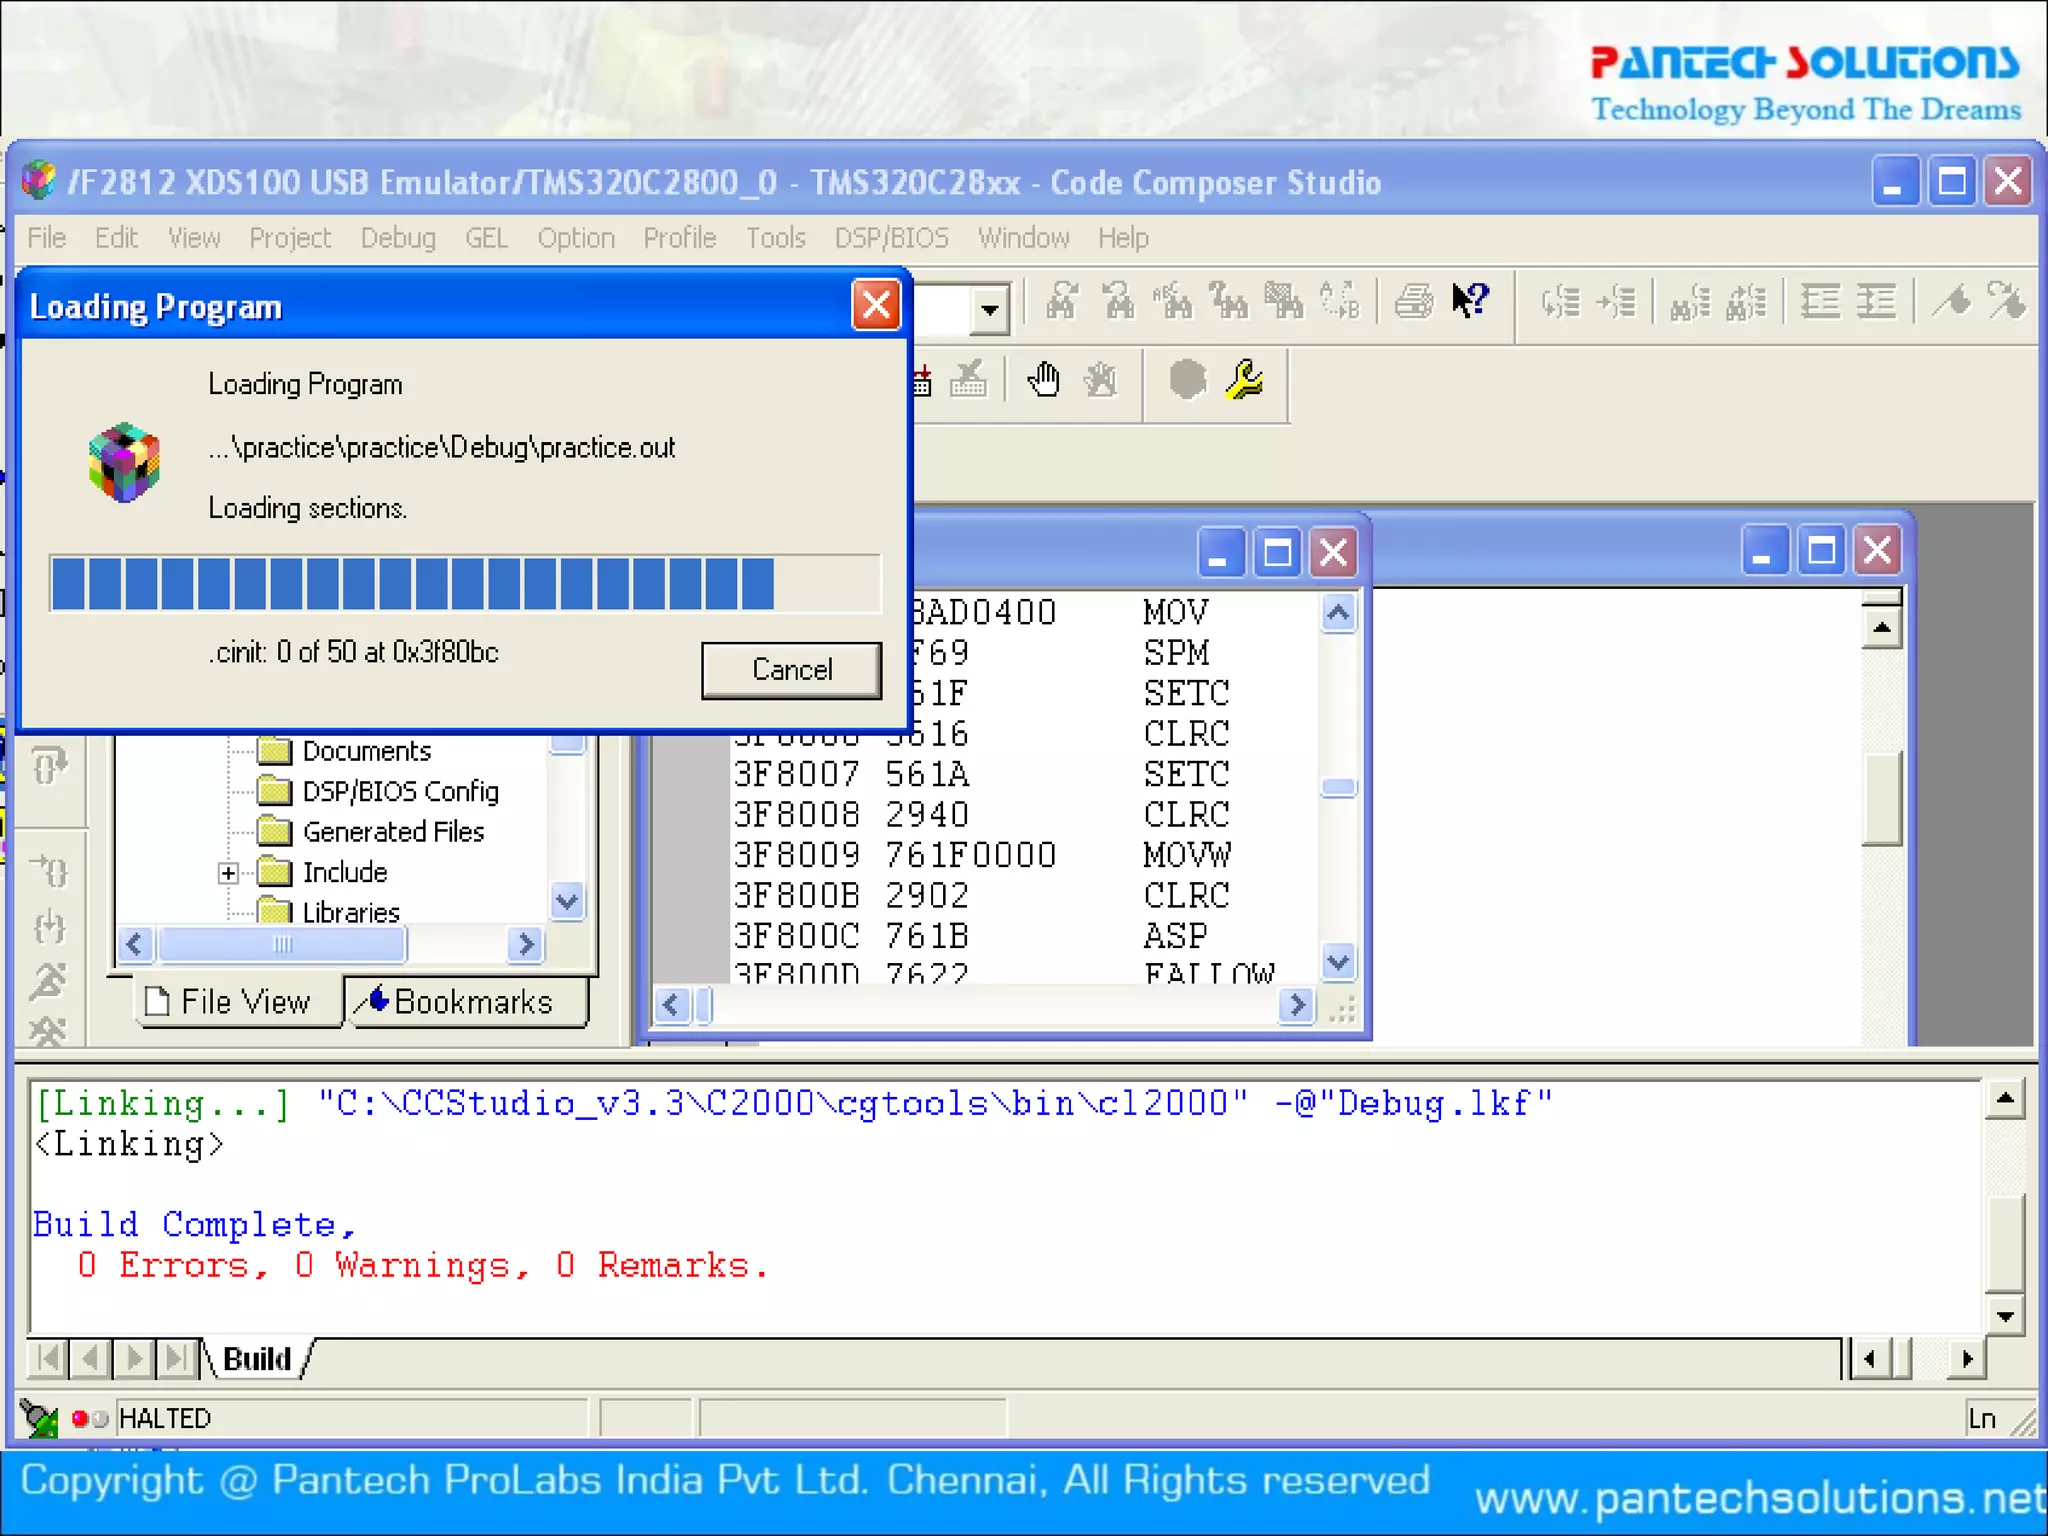
Task: Click the loading progress bar
Action: [x=465, y=584]
